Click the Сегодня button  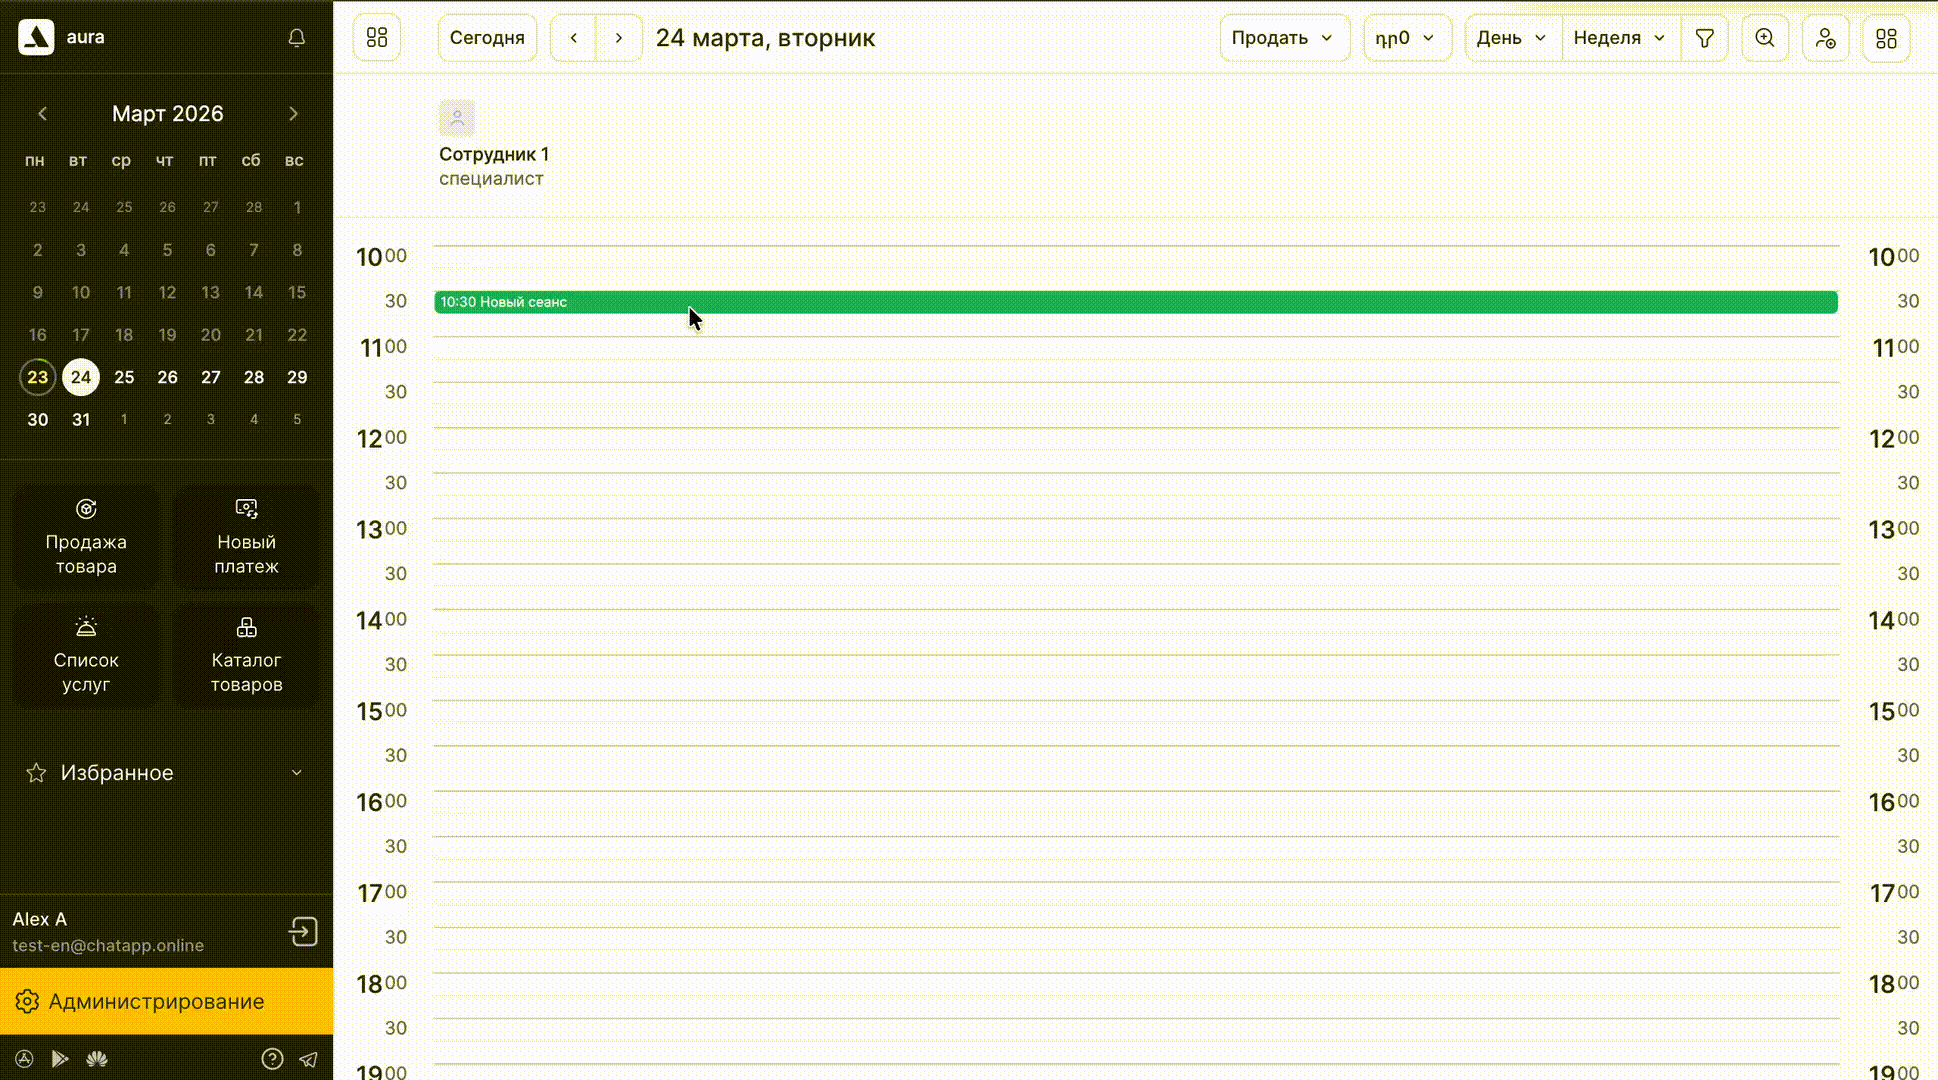click(487, 38)
